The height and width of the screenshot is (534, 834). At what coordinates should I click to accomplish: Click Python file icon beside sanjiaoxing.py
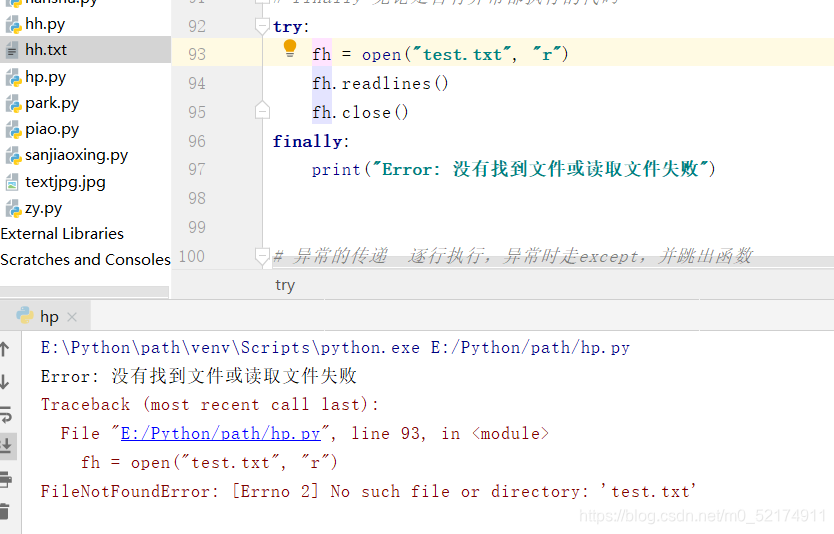[13, 156]
